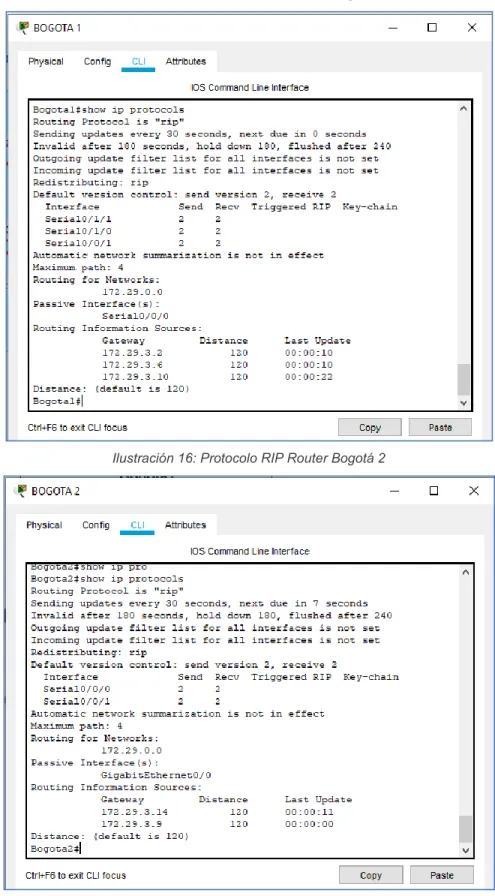The width and height of the screenshot is (495, 896).
Task: Click passive interface Serial0/0/0 in BOGOTA 1
Action: (135, 316)
